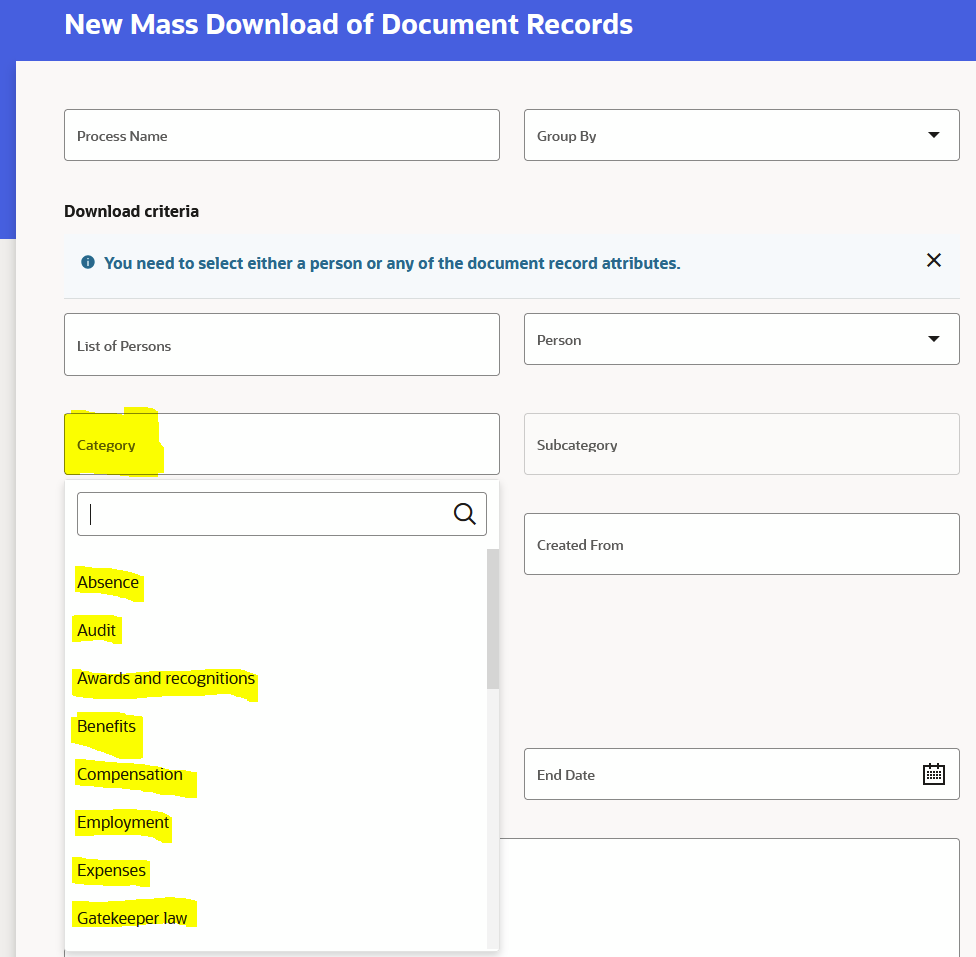This screenshot has height=957, width=976.
Task: Click the Subcategory field
Action: [741, 444]
